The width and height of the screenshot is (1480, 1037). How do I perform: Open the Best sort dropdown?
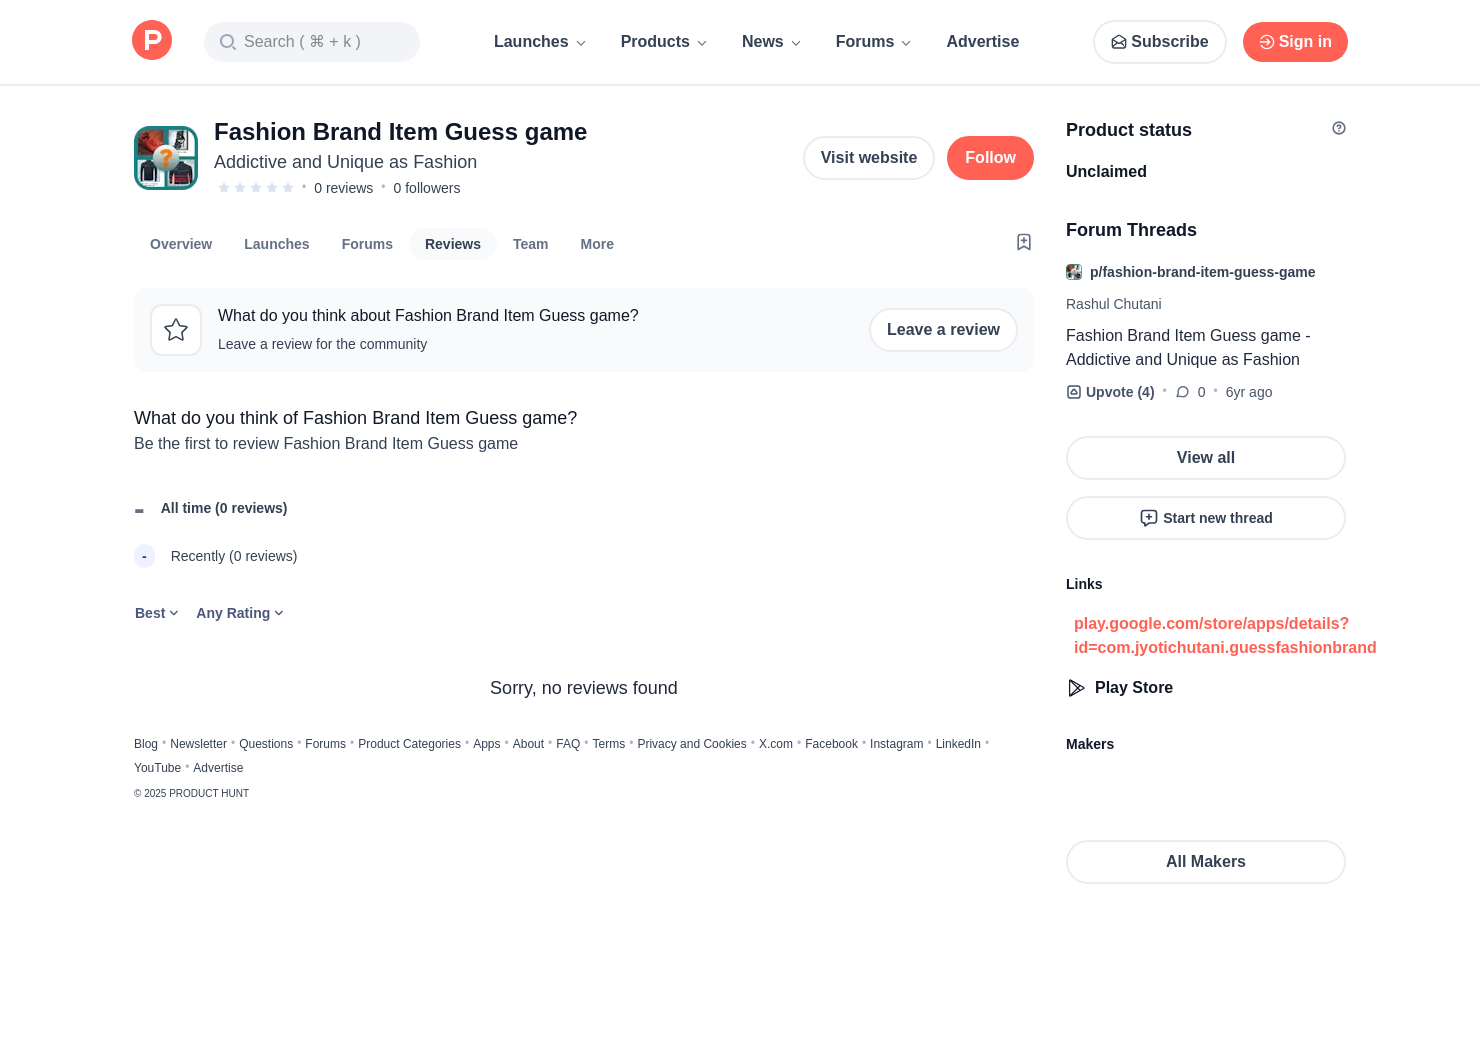coord(157,613)
